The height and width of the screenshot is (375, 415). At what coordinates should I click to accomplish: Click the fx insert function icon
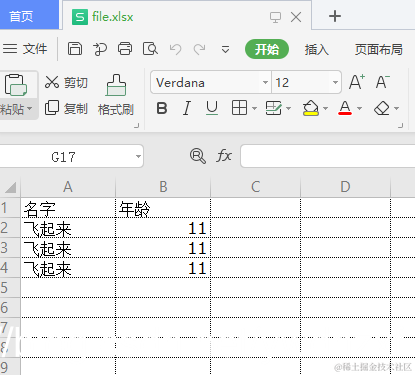(x=224, y=156)
